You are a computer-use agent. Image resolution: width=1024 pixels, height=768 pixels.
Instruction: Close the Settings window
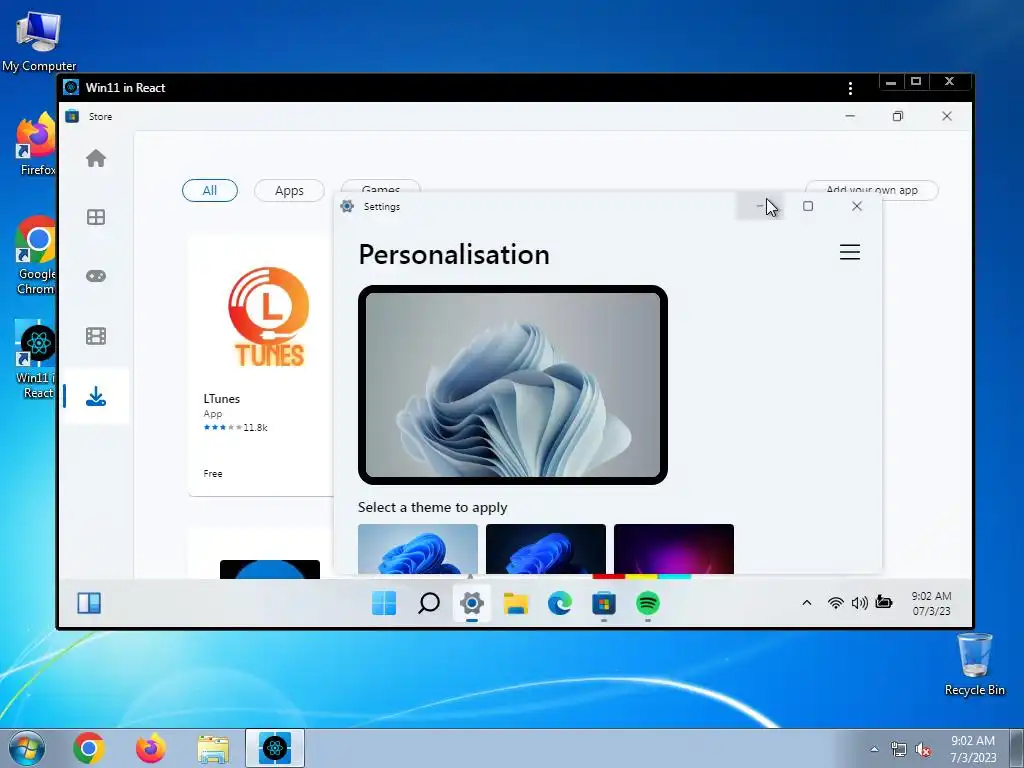[857, 206]
